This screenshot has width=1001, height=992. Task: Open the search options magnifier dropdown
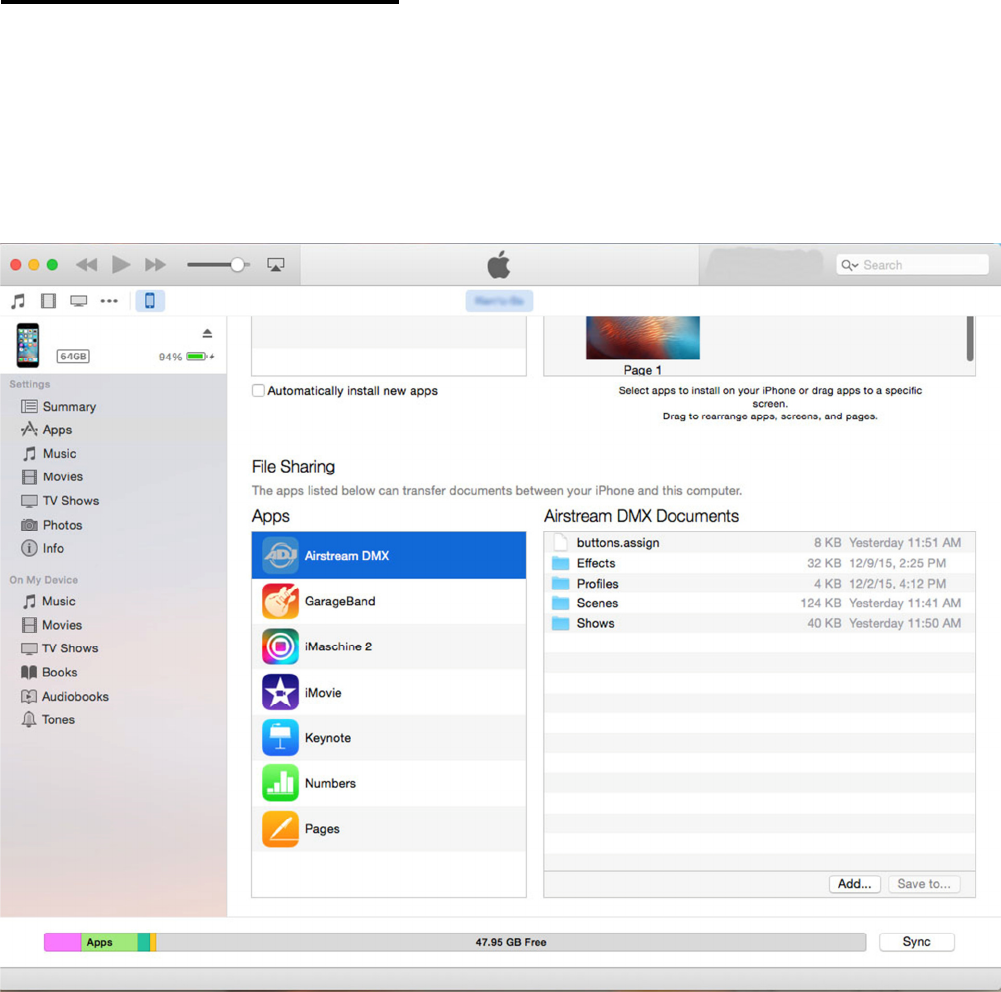[849, 265]
